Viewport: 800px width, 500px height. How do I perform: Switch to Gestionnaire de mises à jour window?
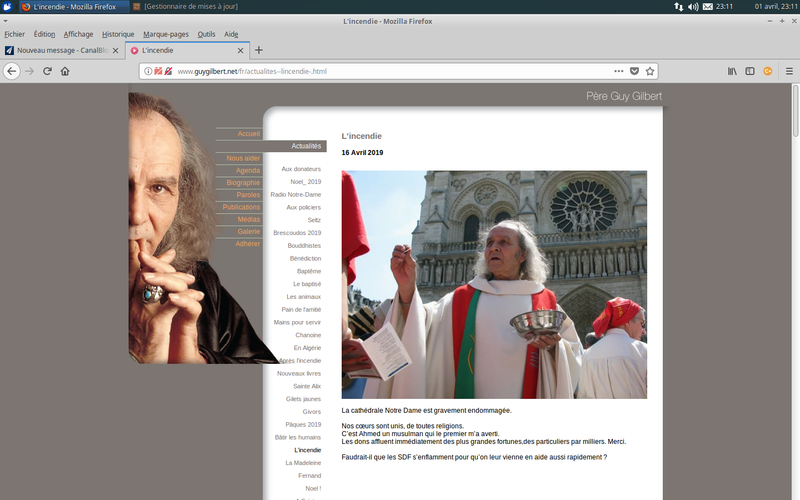[x=186, y=7]
